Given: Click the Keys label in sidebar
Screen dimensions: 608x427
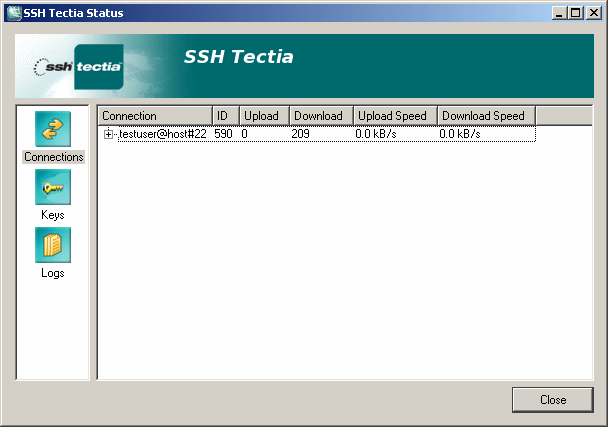Looking at the screenshot, I should point(53,215).
